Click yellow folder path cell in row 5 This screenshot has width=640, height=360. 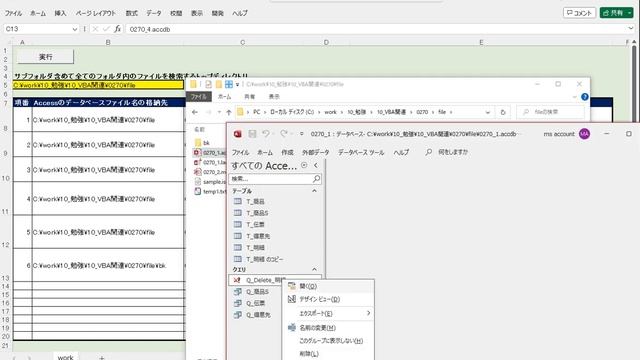98,85
